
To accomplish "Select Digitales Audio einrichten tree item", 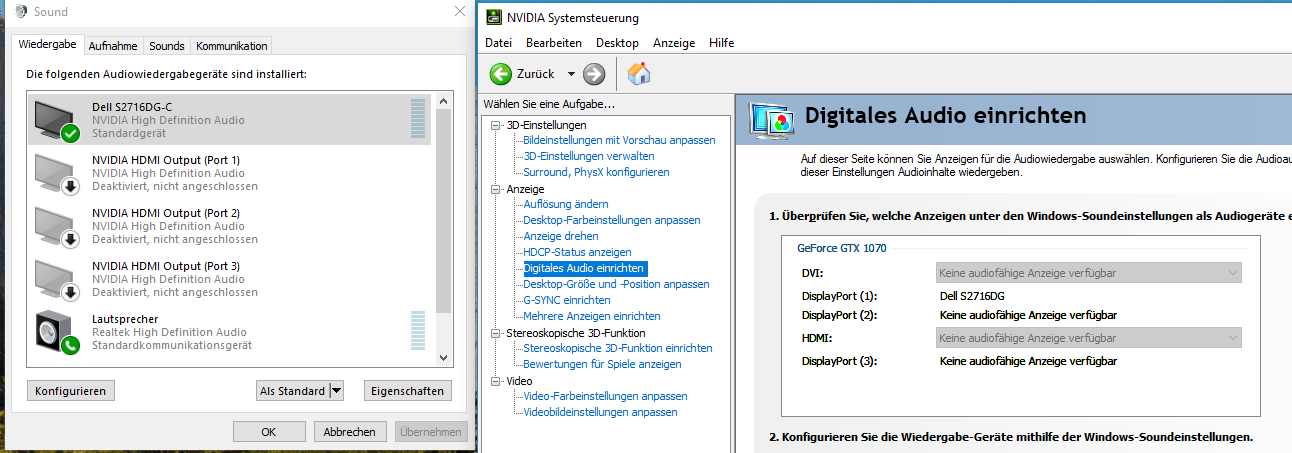I will pyautogui.click(x=585, y=268).
